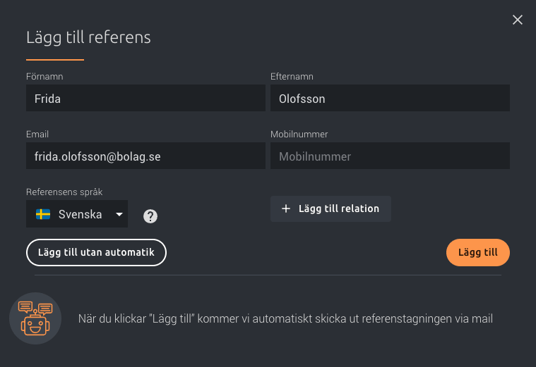Image resolution: width=536 pixels, height=367 pixels.
Task: Click the help question mark icon
Action: pos(150,216)
